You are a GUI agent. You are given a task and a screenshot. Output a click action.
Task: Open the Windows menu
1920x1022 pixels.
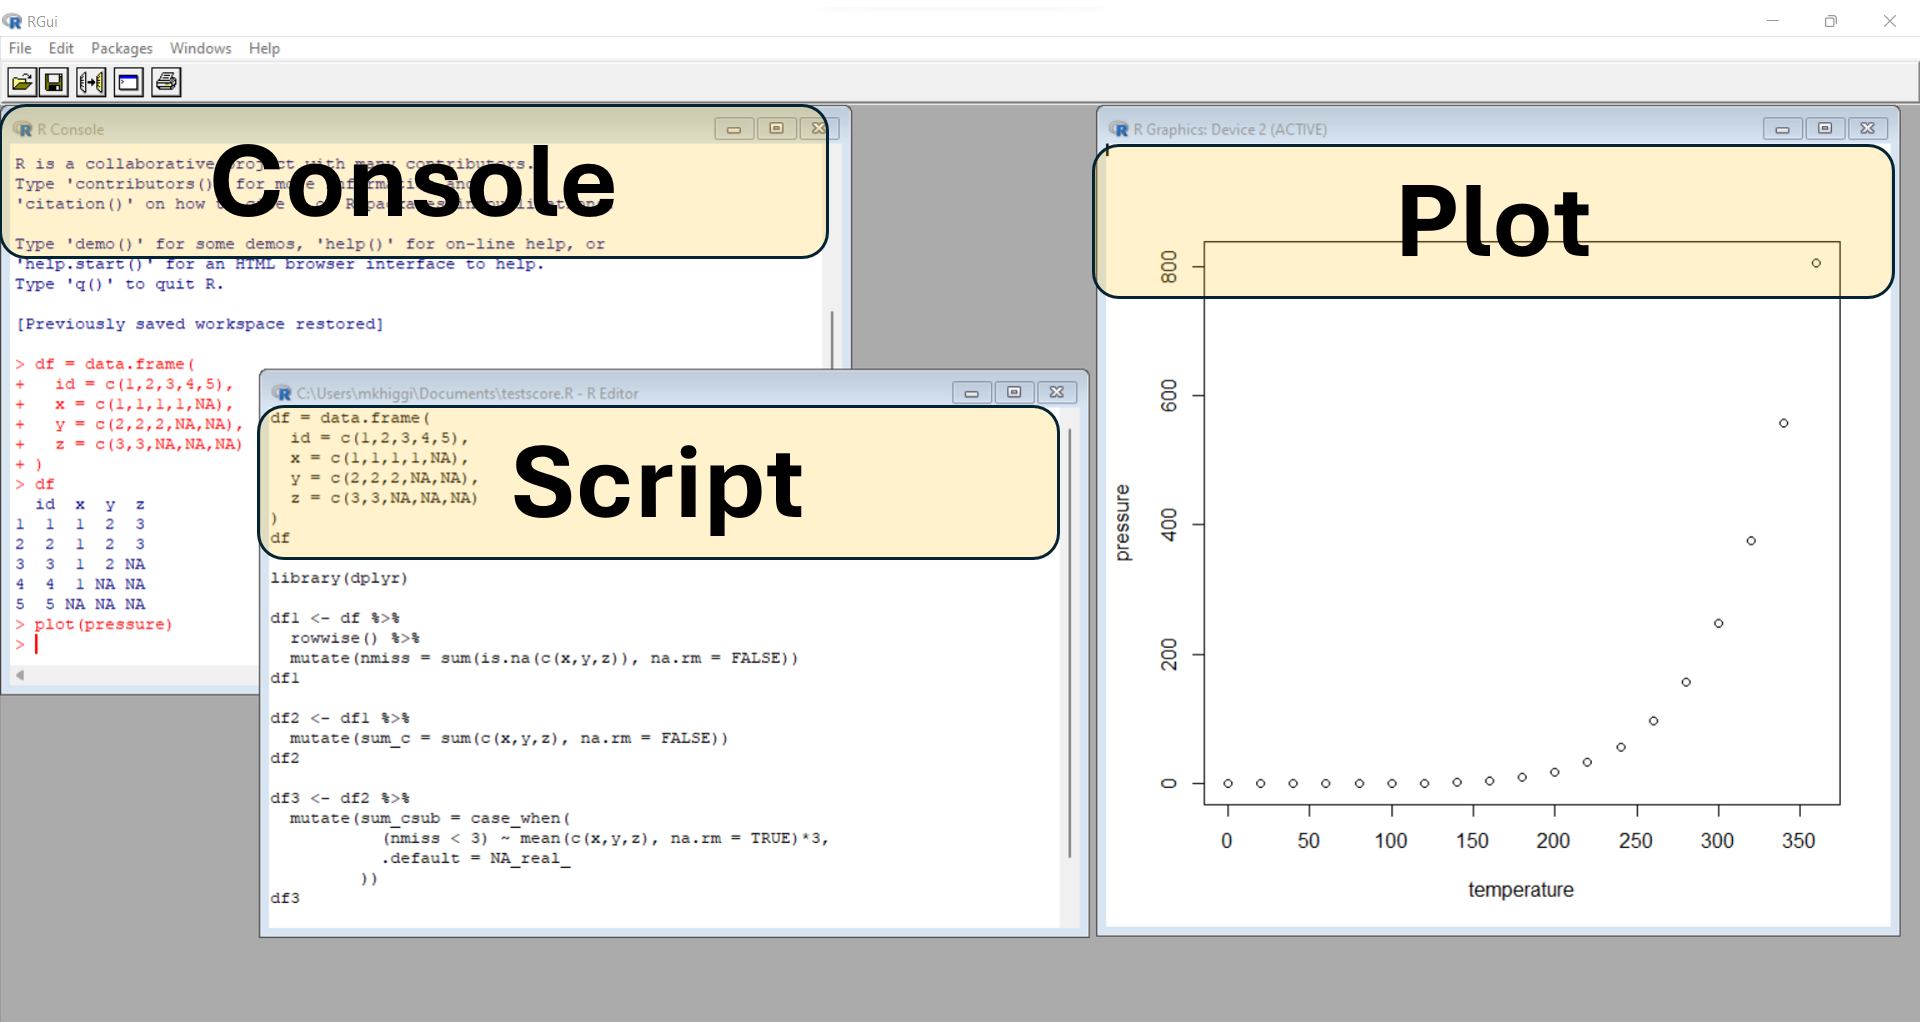(x=200, y=48)
